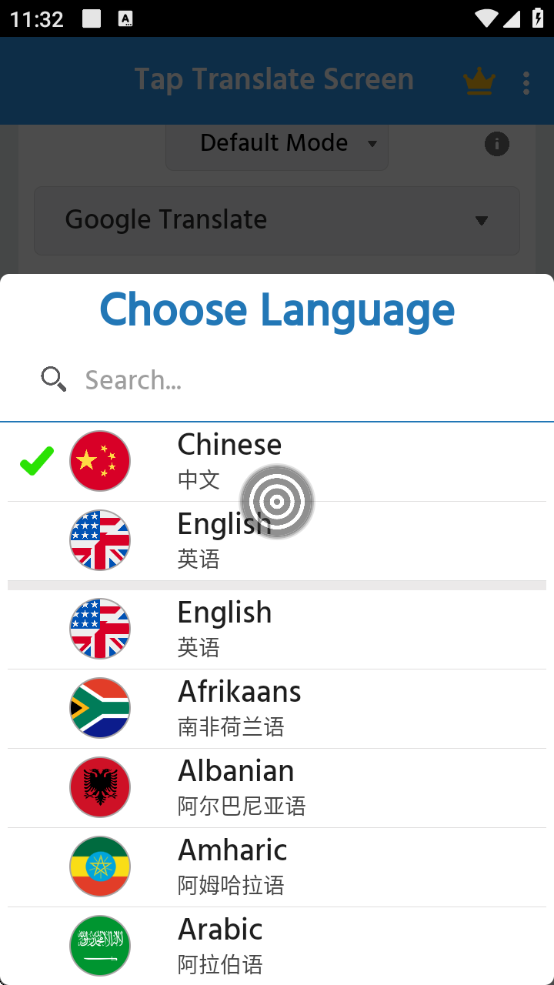Tap the green checkmark next to Chinese
Viewport: 554px width, 985px height.
(x=36, y=461)
